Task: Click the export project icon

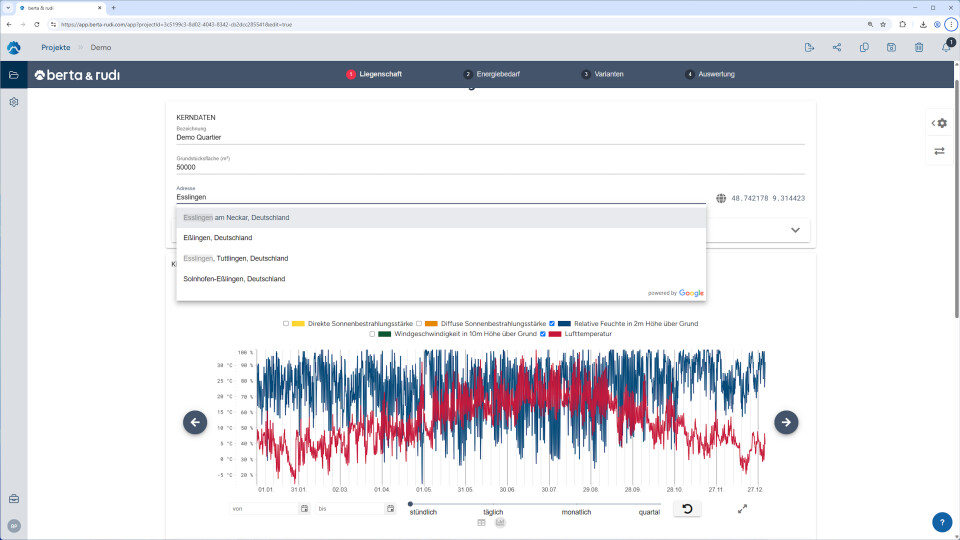Action: coord(809,47)
